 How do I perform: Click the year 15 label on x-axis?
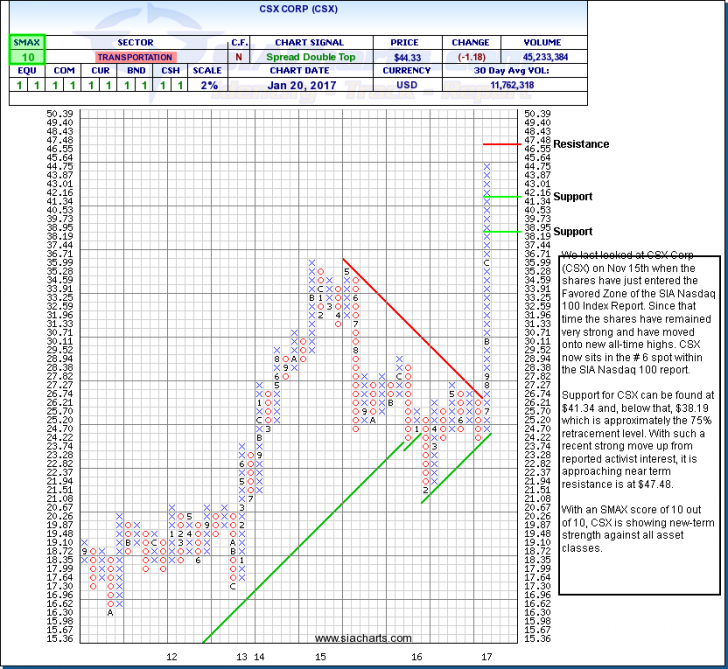320,656
